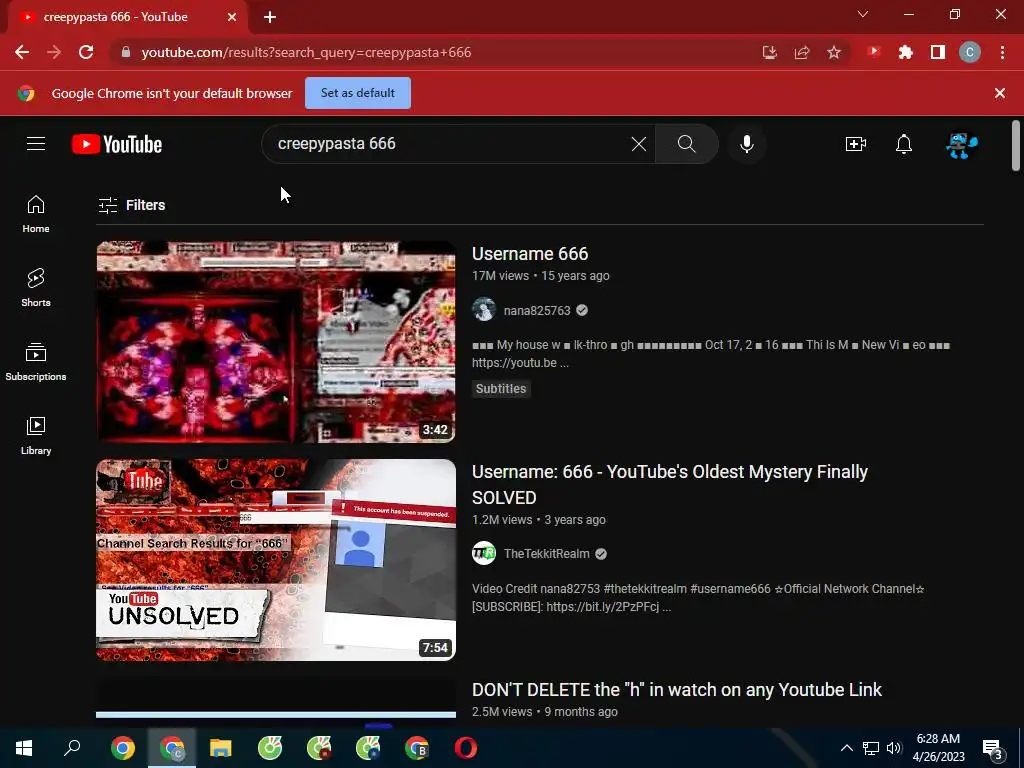The image size is (1024, 768).
Task: Open Chrome three-dot menu
Action: point(1002,52)
